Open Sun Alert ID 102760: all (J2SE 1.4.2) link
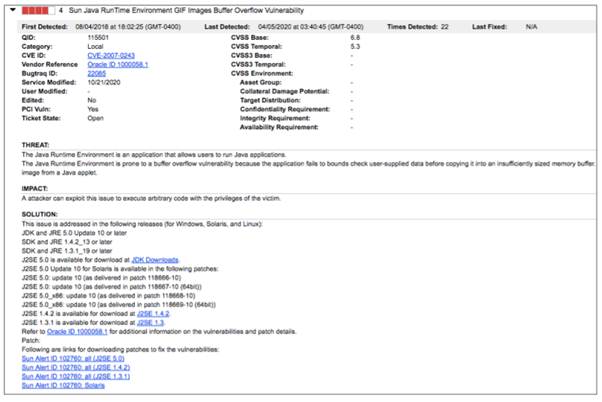The image size is (602, 402). coord(76,367)
